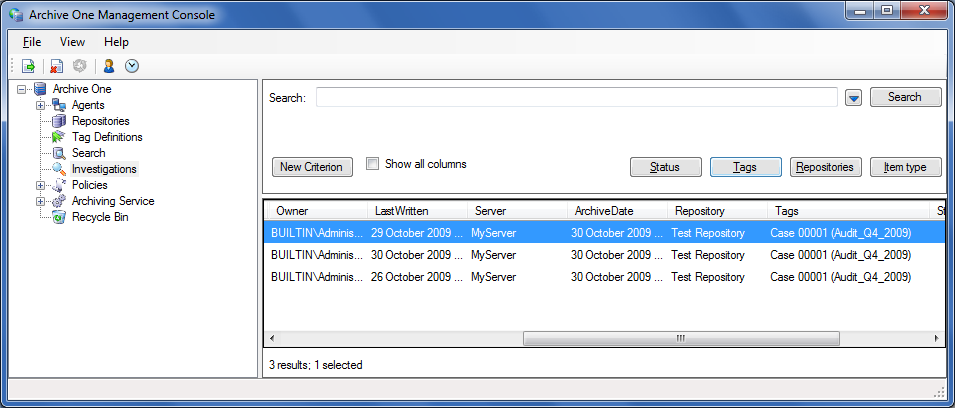Open the View menu
The image size is (955, 408).
(72, 42)
